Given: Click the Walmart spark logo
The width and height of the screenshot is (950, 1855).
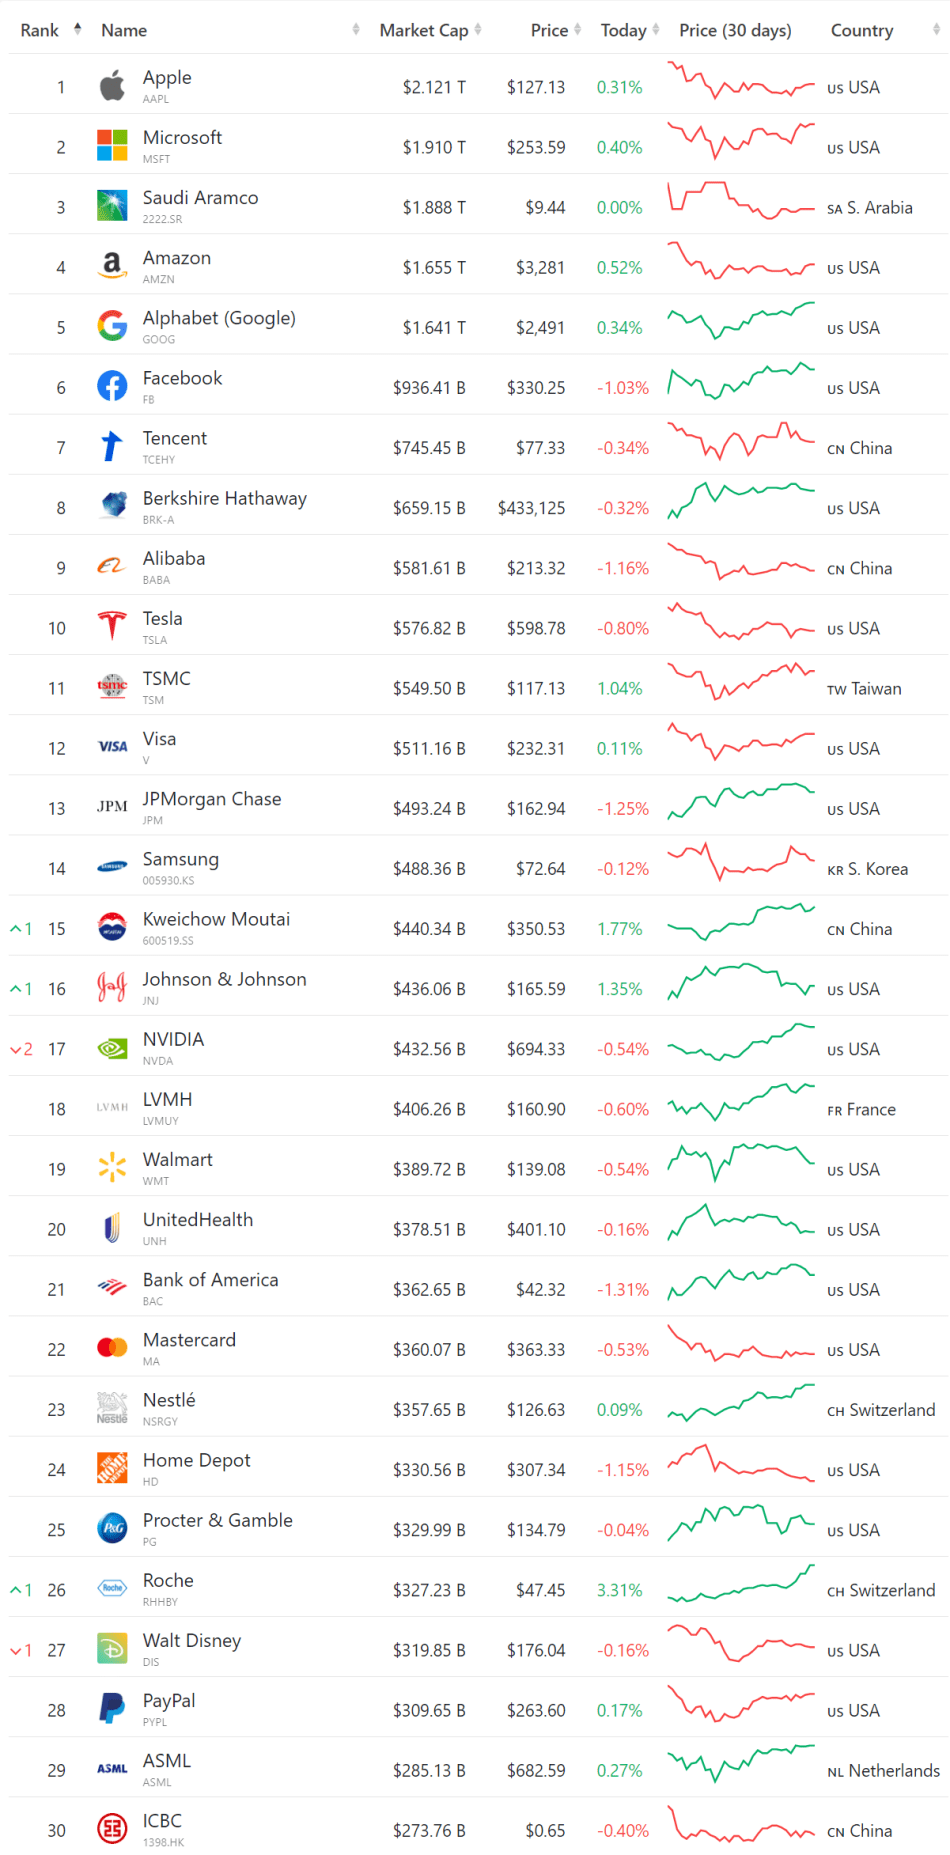Looking at the screenshot, I should tap(112, 1168).
